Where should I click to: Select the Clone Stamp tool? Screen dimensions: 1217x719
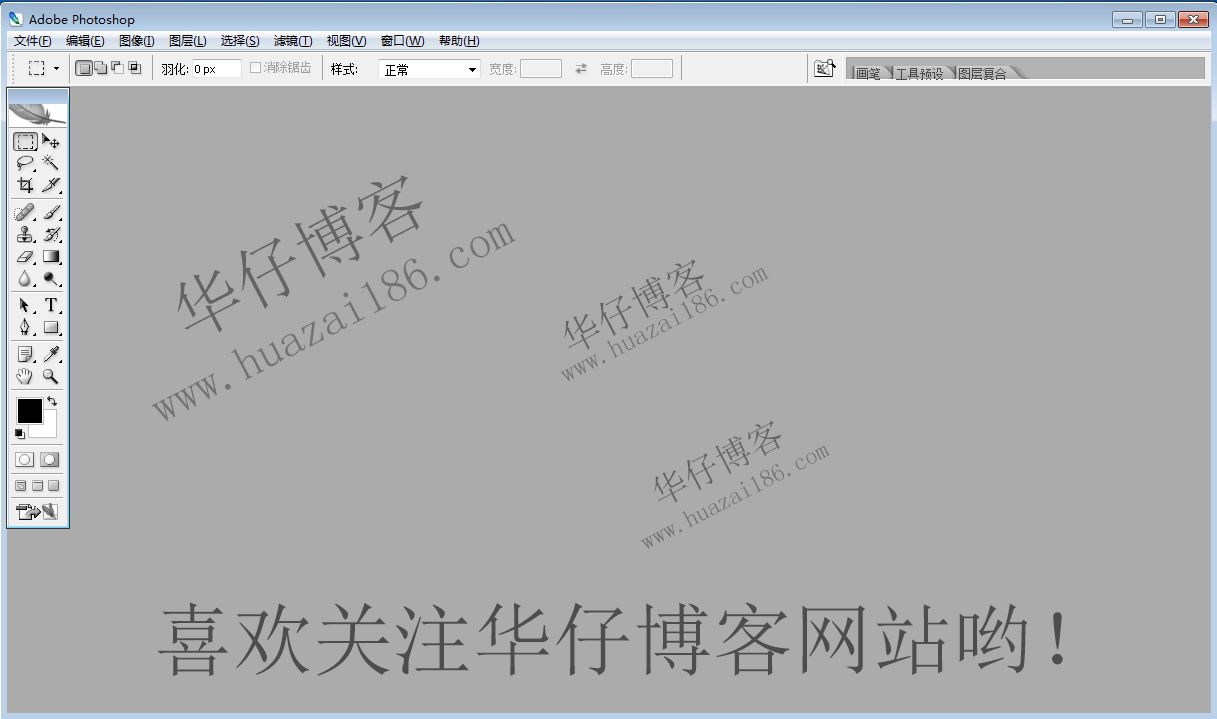click(x=25, y=234)
